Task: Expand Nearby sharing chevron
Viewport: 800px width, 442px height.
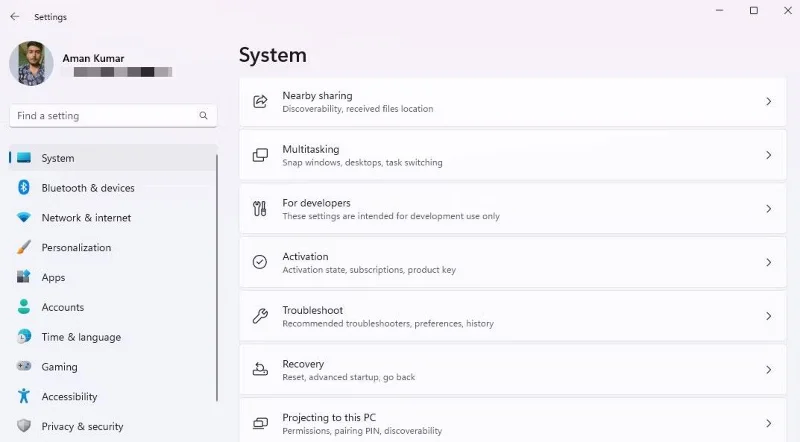Action: click(x=768, y=102)
